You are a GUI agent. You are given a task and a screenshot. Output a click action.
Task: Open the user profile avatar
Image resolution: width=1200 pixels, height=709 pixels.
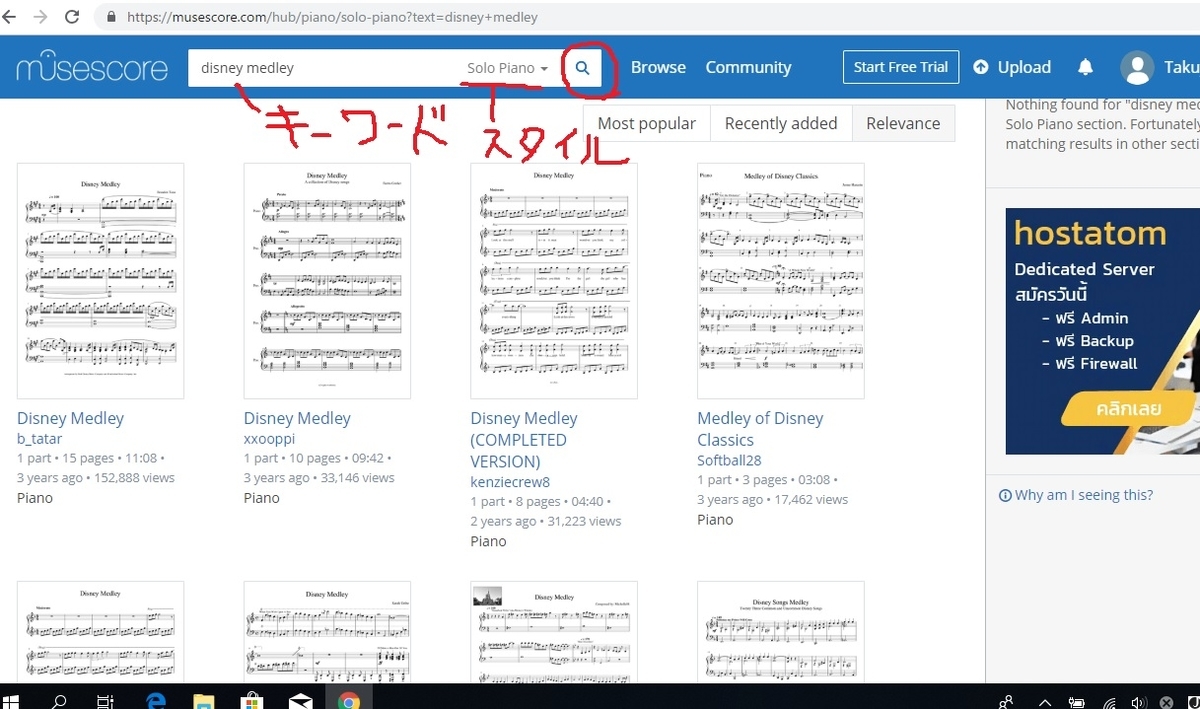point(1137,68)
